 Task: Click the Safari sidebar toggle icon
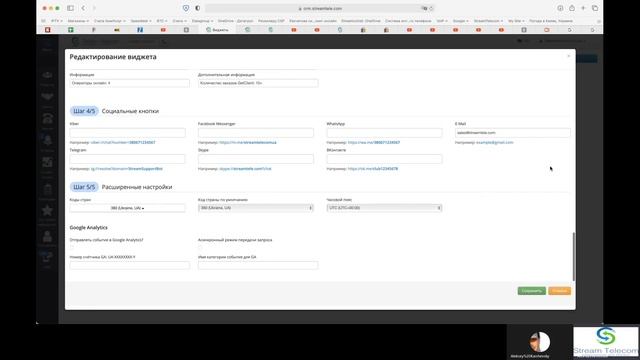pos(70,8)
